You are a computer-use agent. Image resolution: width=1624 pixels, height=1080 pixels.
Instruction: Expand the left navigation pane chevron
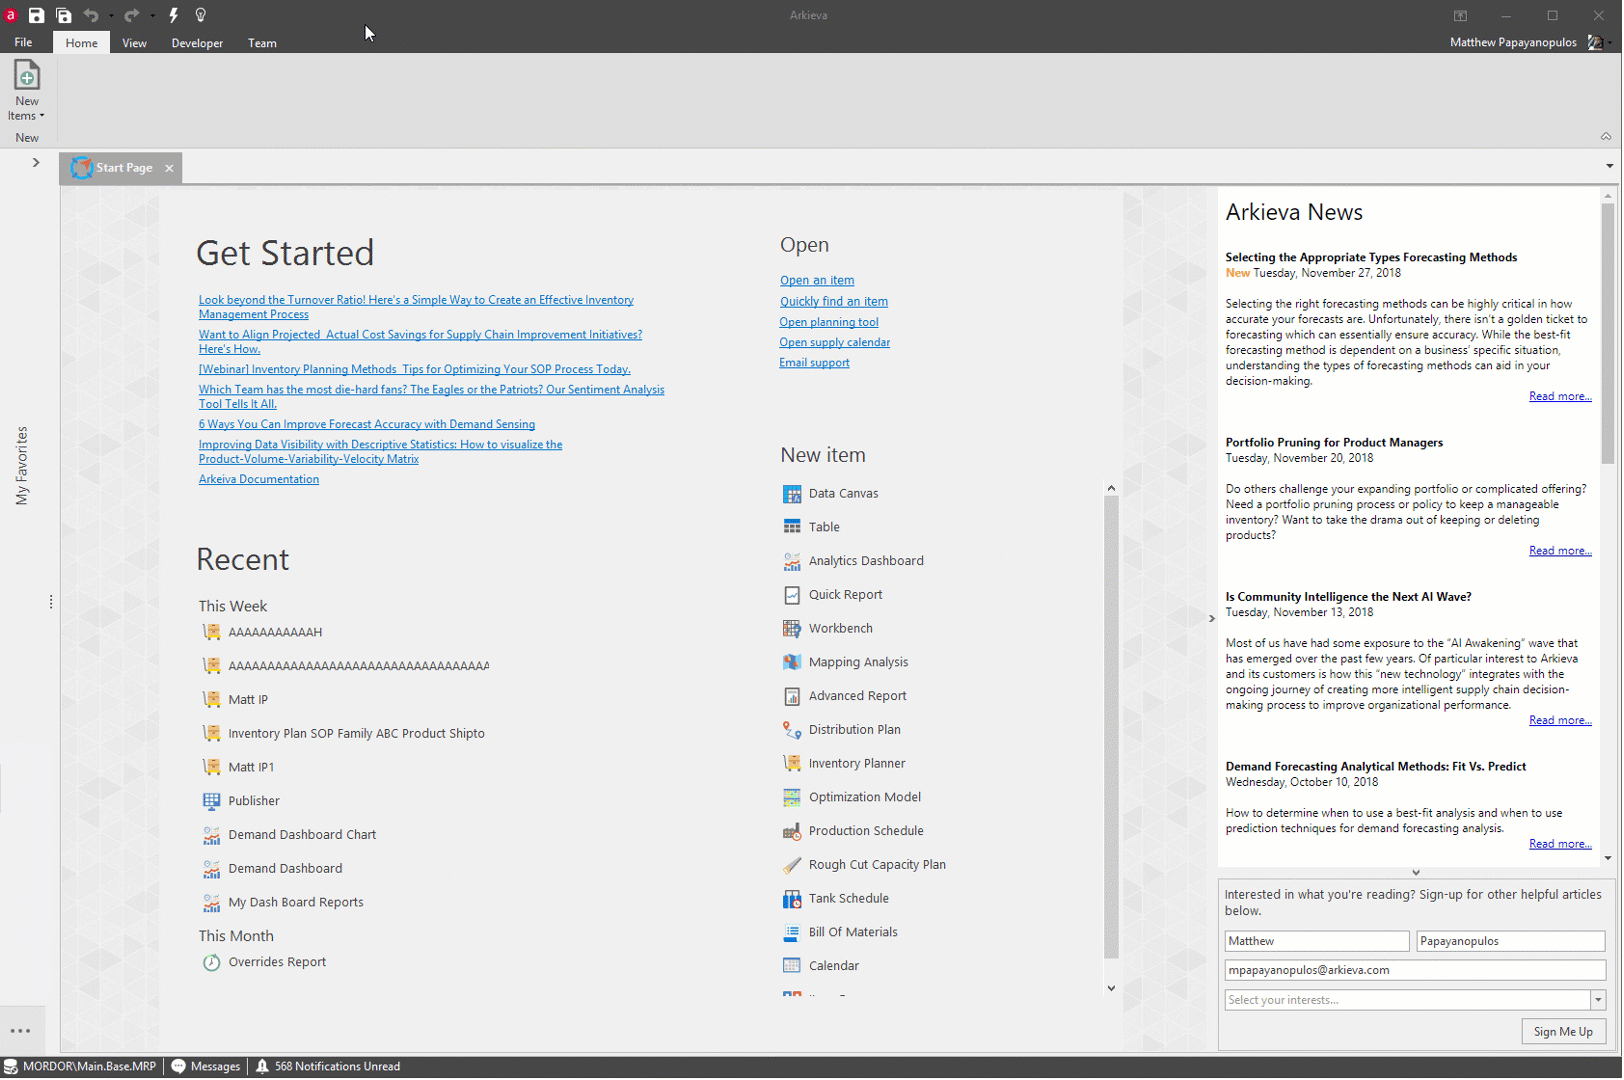pyautogui.click(x=36, y=162)
